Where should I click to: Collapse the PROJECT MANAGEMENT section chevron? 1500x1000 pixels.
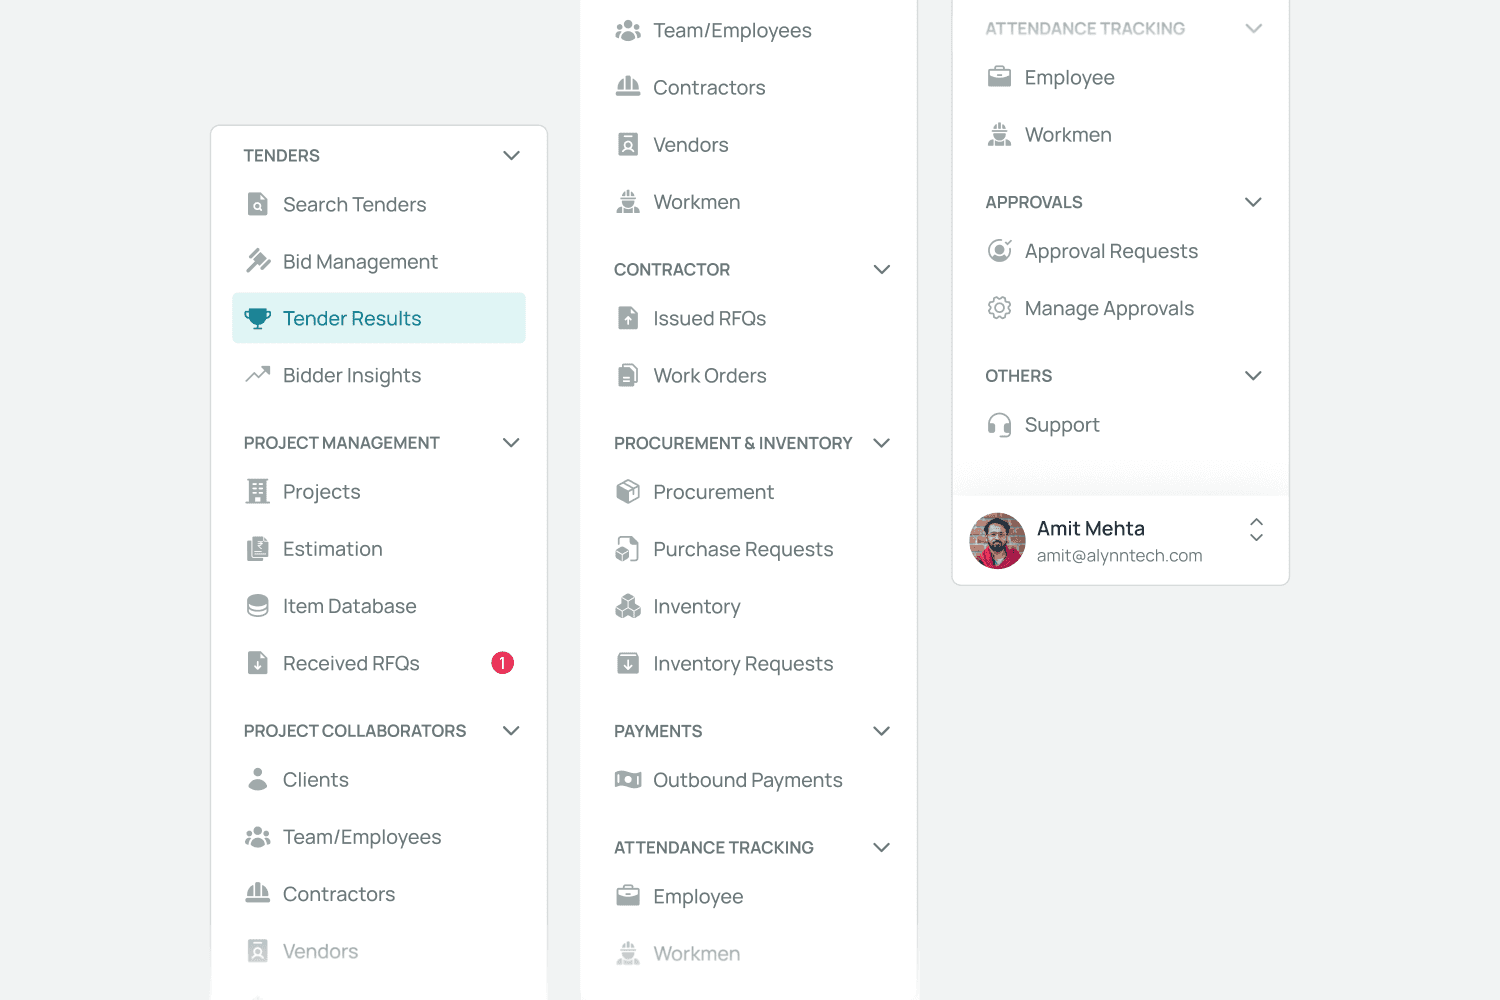(511, 442)
